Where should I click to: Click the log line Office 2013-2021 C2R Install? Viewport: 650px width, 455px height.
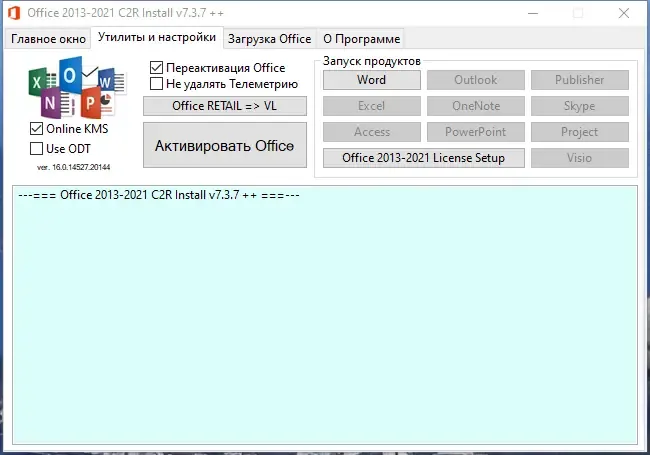159,195
